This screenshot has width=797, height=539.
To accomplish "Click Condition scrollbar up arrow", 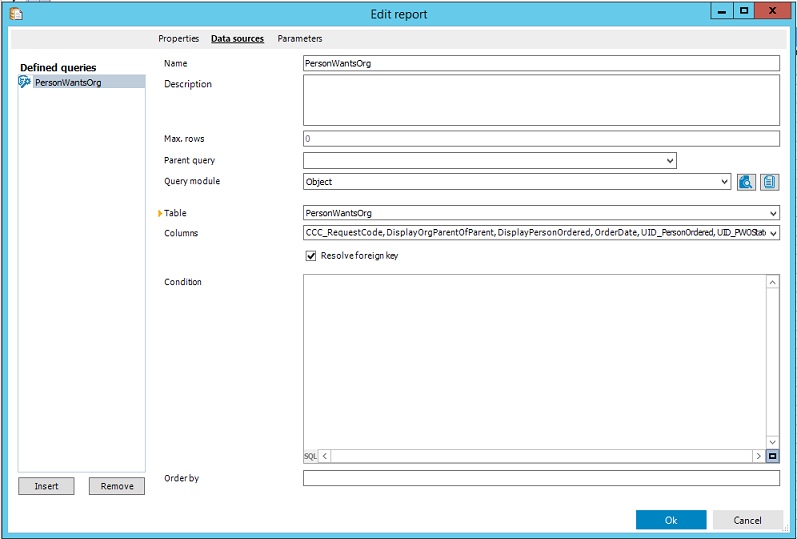I will (773, 283).
